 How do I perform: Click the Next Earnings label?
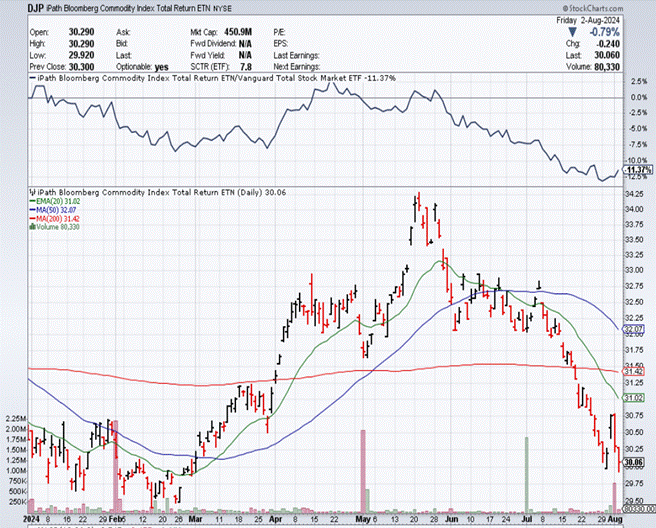tap(297, 67)
